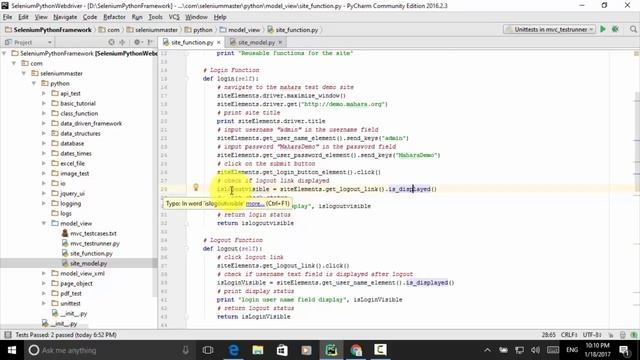Start debugging with the green bug icon

pos(615,29)
